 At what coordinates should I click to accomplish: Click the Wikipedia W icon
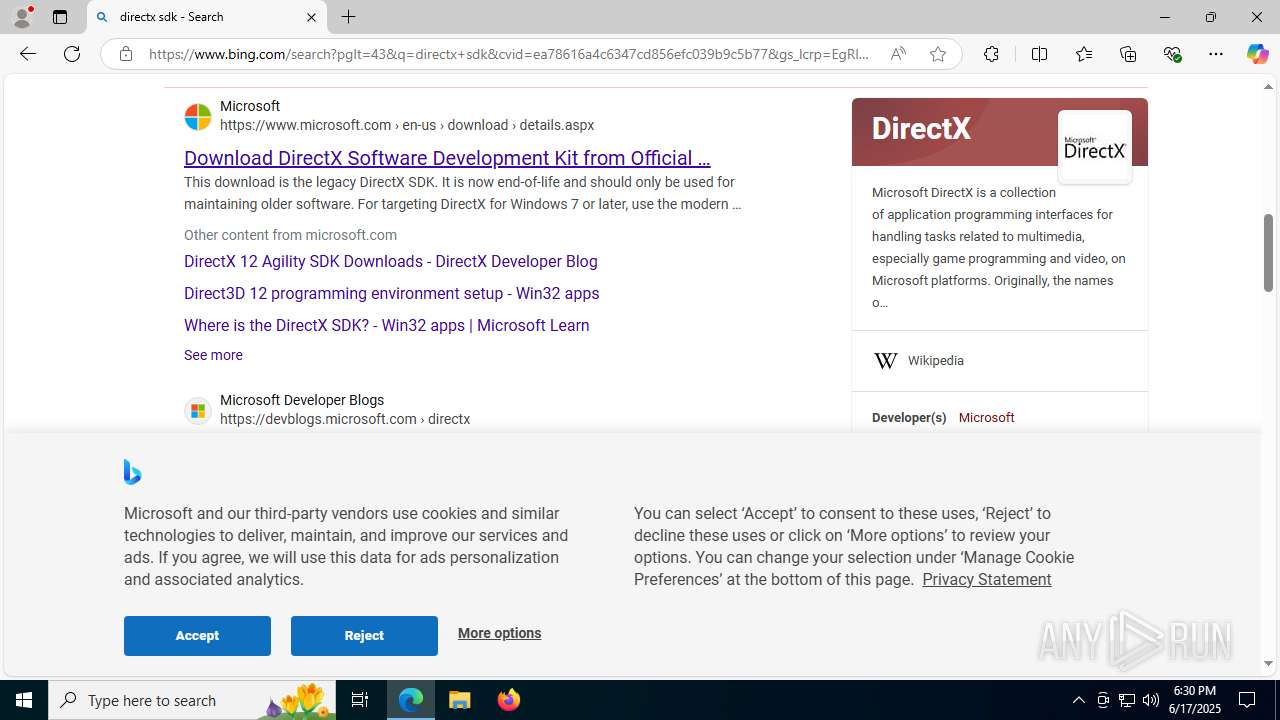(x=885, y=361)
